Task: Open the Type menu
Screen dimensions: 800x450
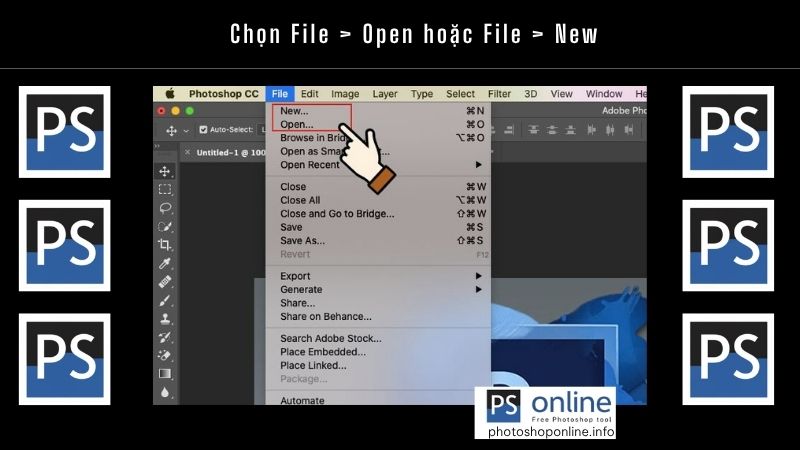Action: pyautogui.click(x=421, y=94)
